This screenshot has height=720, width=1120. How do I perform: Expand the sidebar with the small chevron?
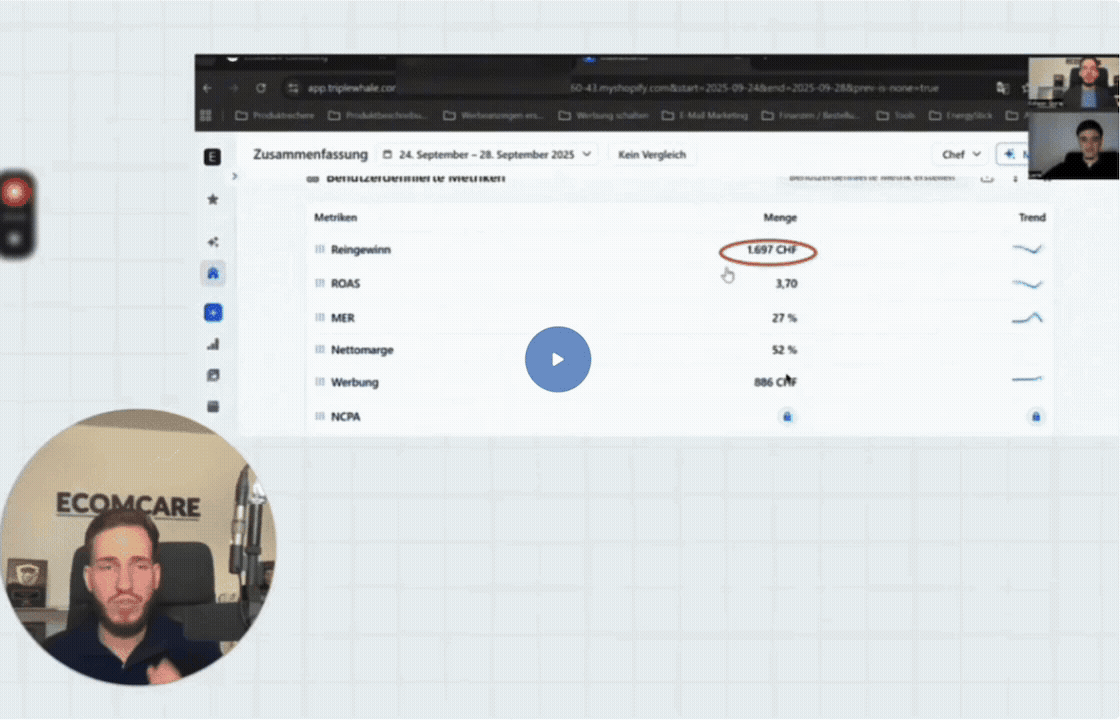pos(235,177)
